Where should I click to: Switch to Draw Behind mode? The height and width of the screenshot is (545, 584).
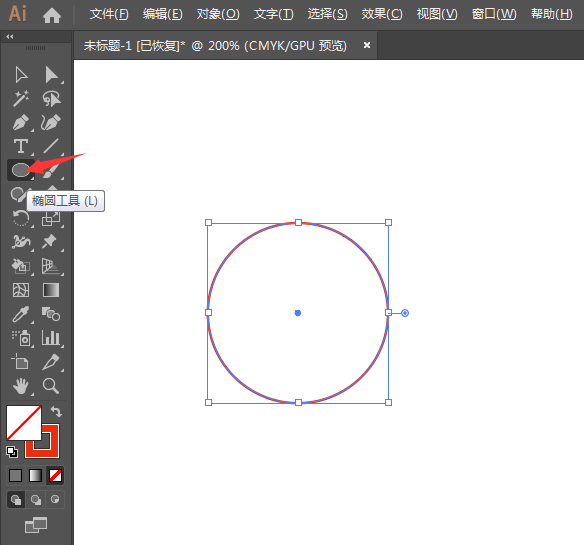click(x=36, y=500)
